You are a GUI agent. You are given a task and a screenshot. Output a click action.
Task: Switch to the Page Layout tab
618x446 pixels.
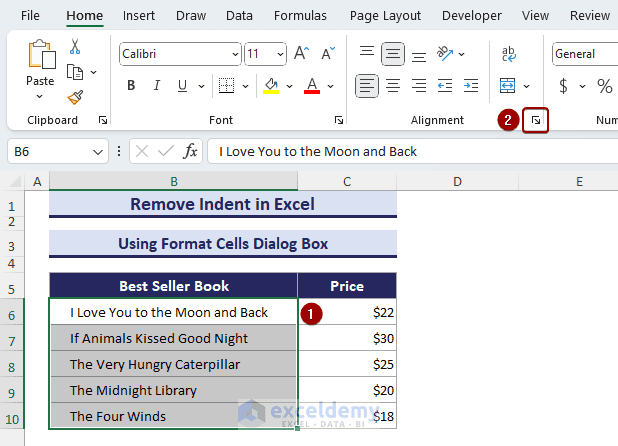[385, 15]
